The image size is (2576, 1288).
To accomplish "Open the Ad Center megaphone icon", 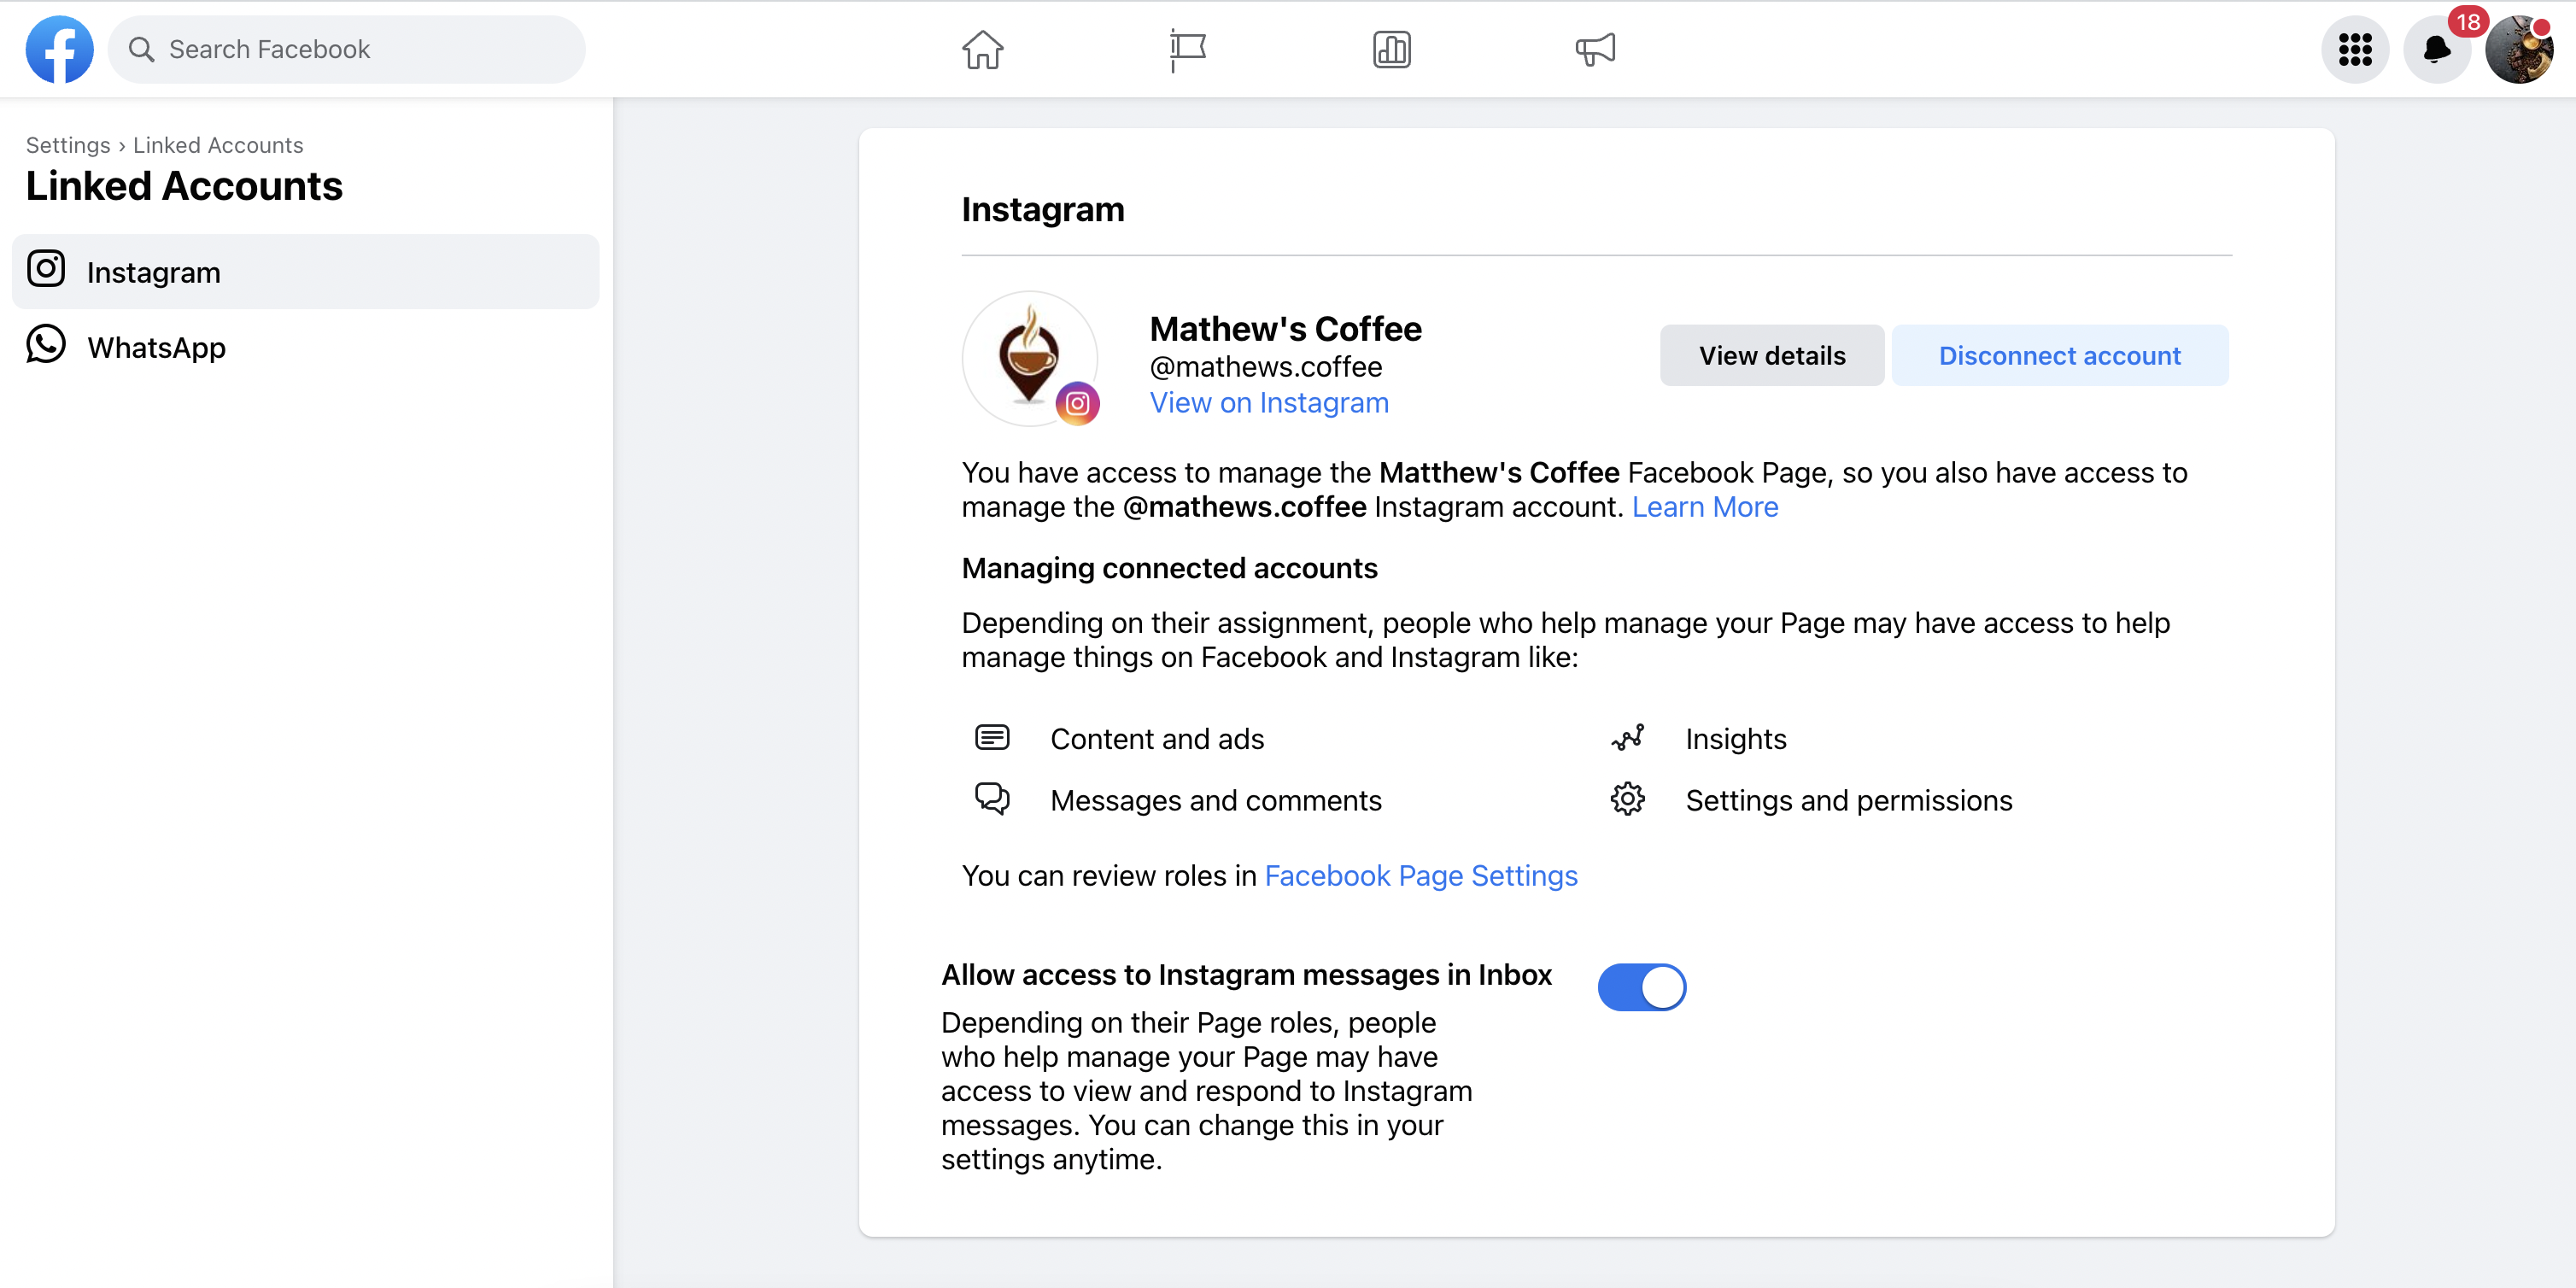I will 1595,49.
